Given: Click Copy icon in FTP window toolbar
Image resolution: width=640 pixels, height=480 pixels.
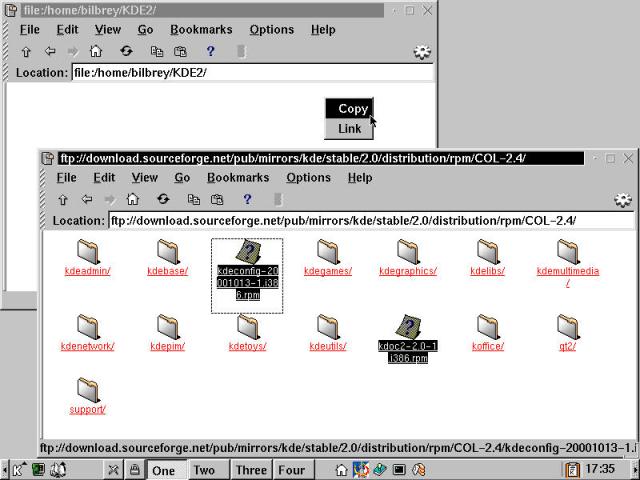Looking at the screenshot, I should [193, 199].
